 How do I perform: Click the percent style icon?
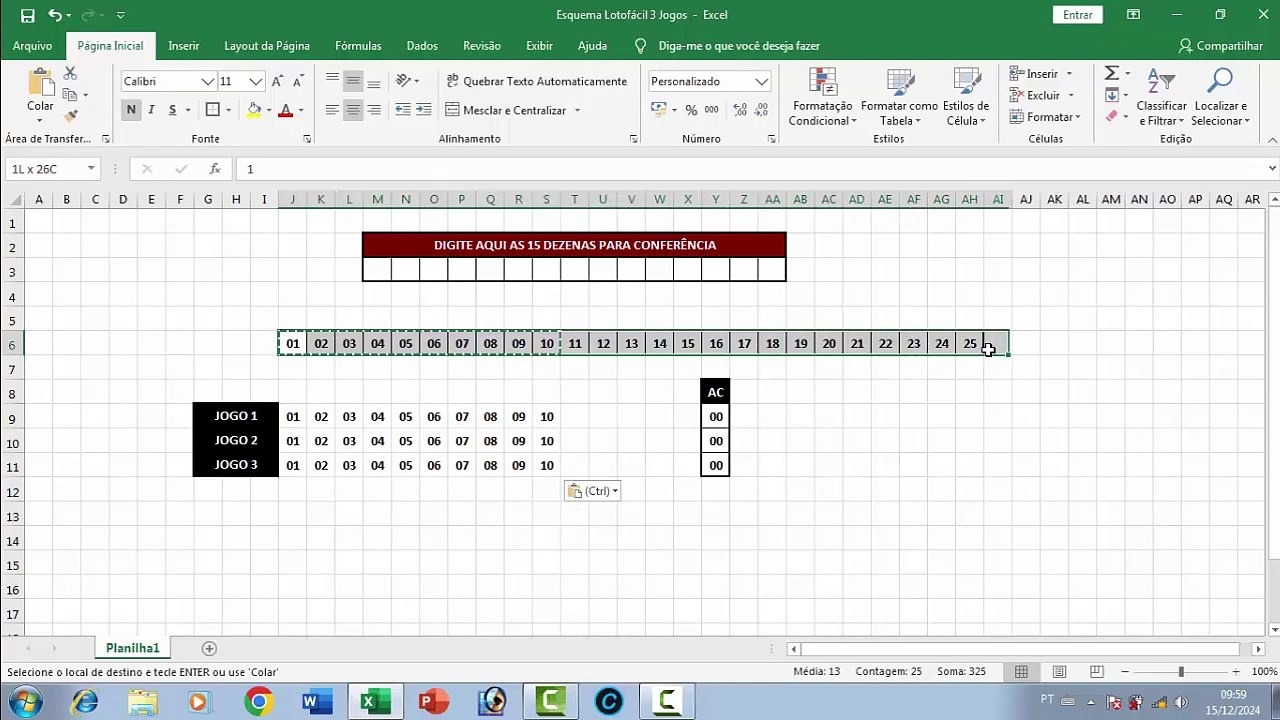(x=691, y=110)
